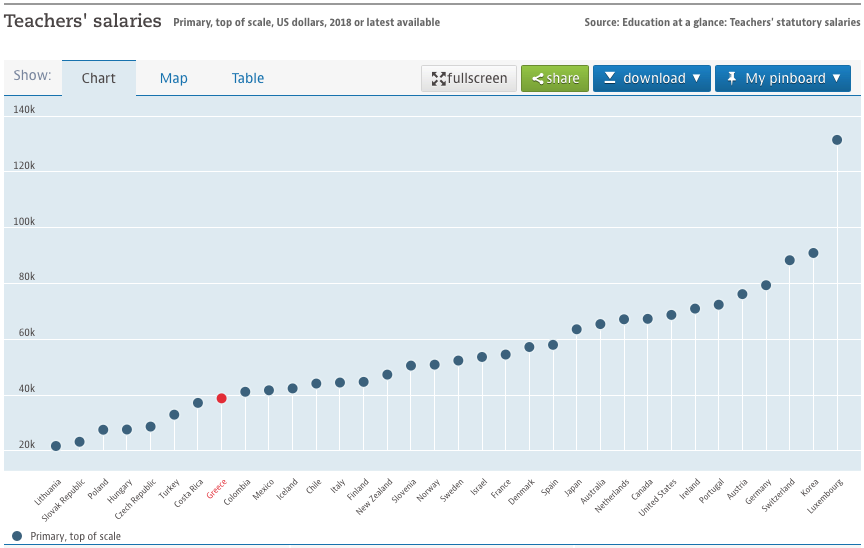Screen dimensions: 864x548
Task: Click the Germany data point
Action: tap(766, 285)
